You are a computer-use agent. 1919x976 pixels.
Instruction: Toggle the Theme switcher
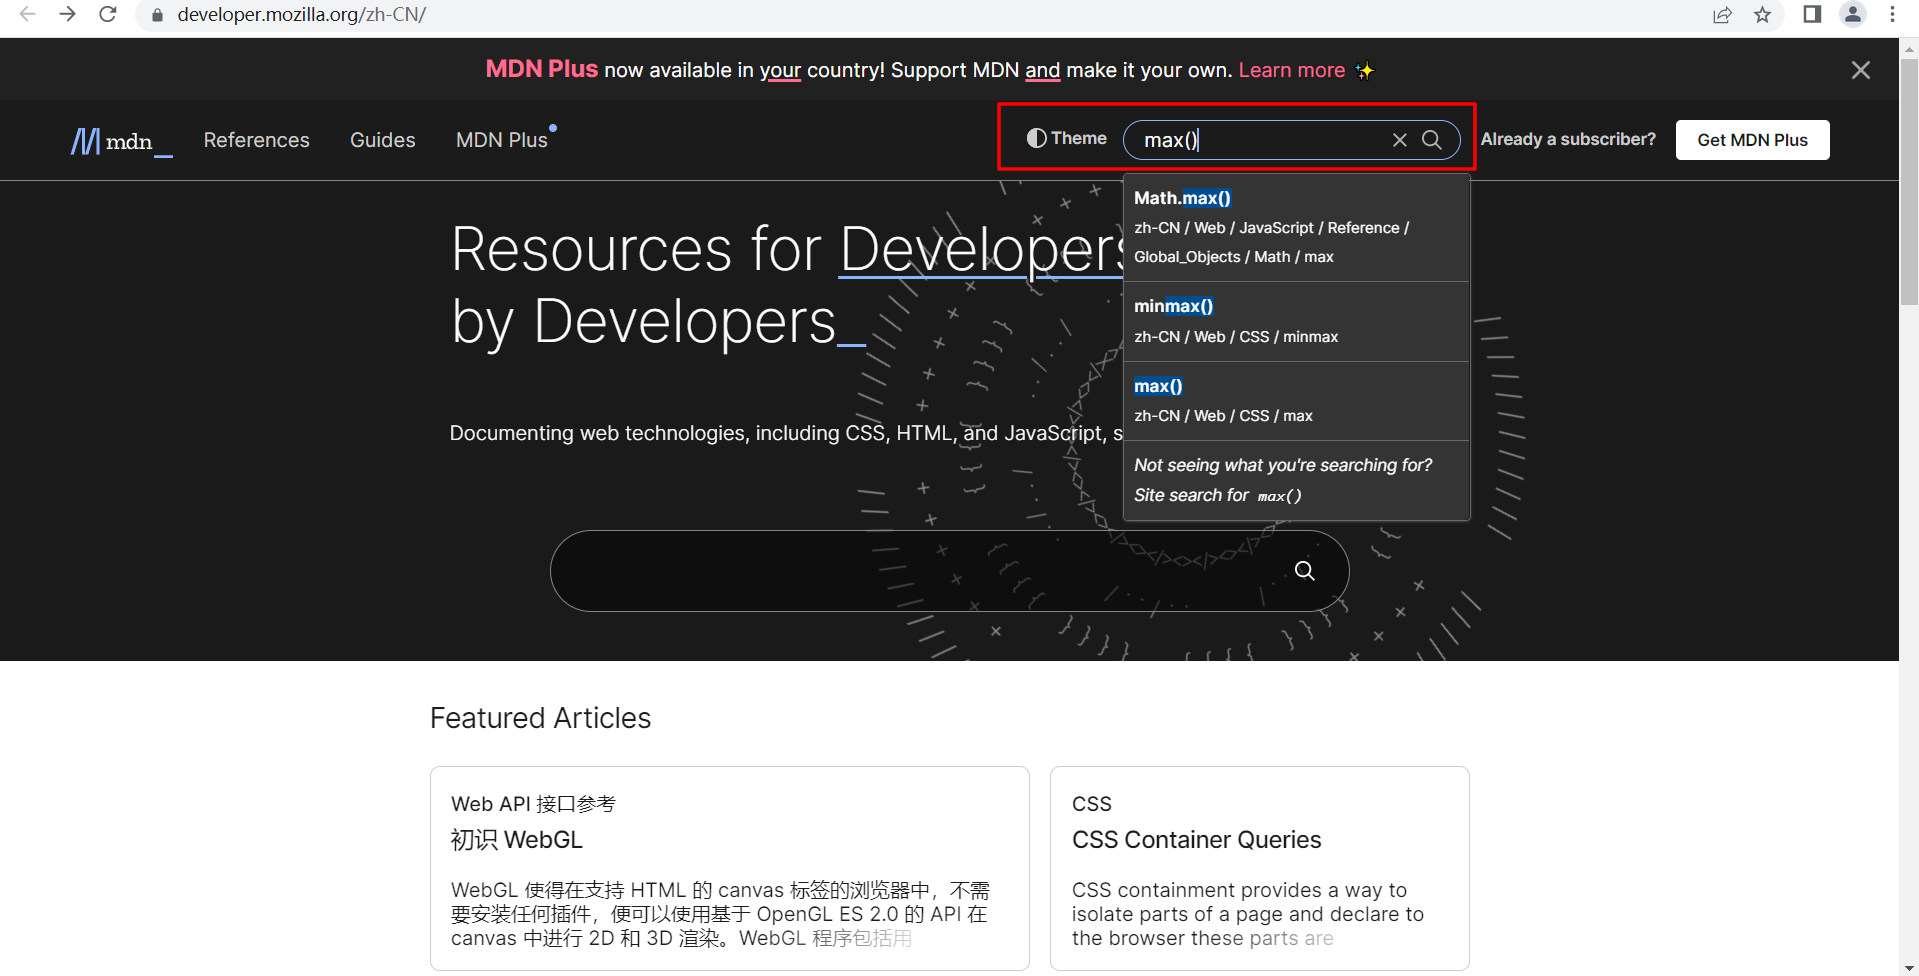point(1067,138)
